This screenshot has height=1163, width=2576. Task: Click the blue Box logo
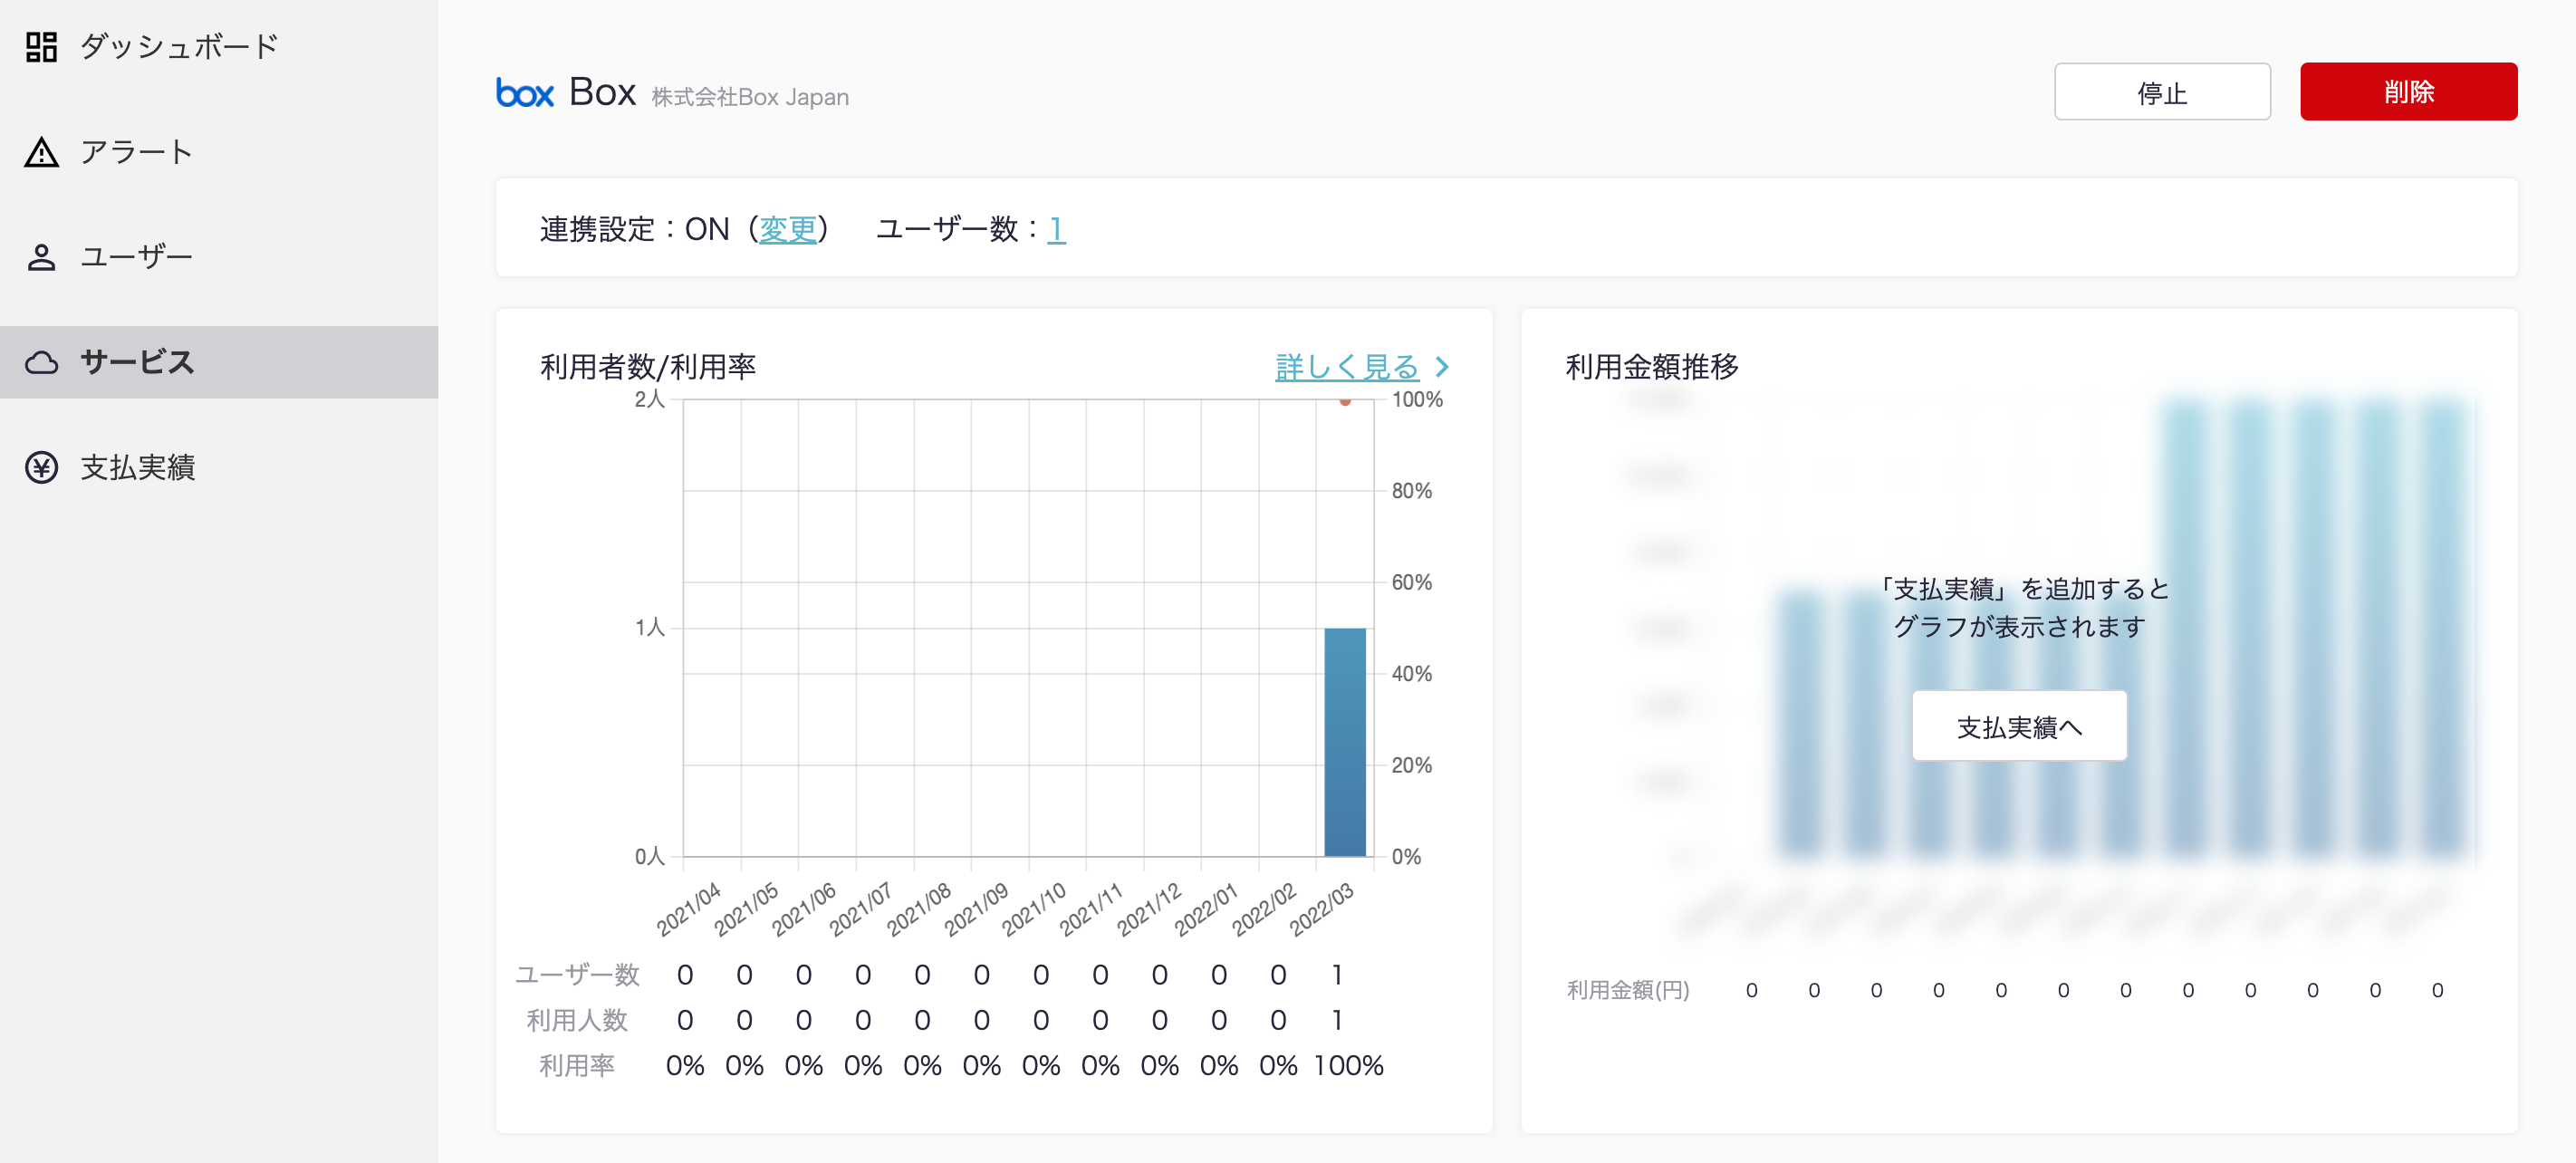pos(525,93)
